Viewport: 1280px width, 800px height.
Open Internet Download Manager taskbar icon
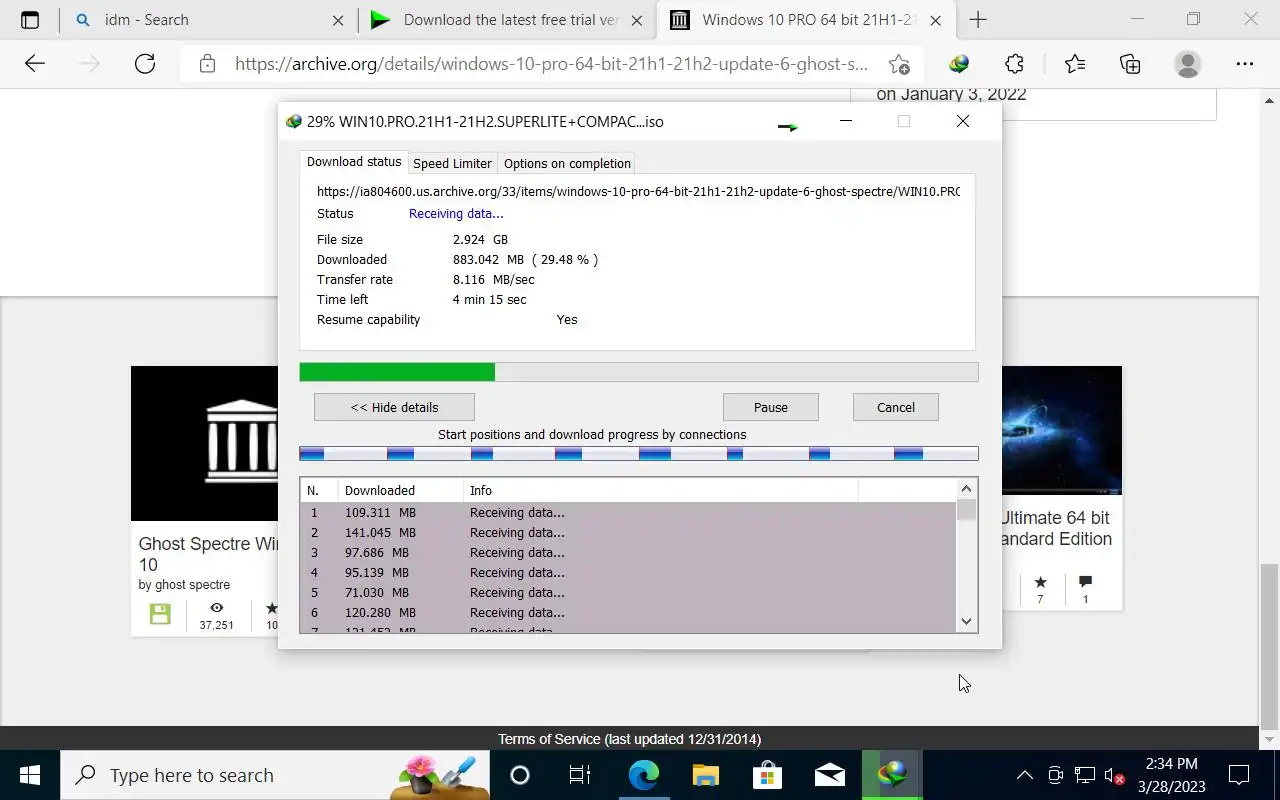pyautogui.click(x=892, y=775)
